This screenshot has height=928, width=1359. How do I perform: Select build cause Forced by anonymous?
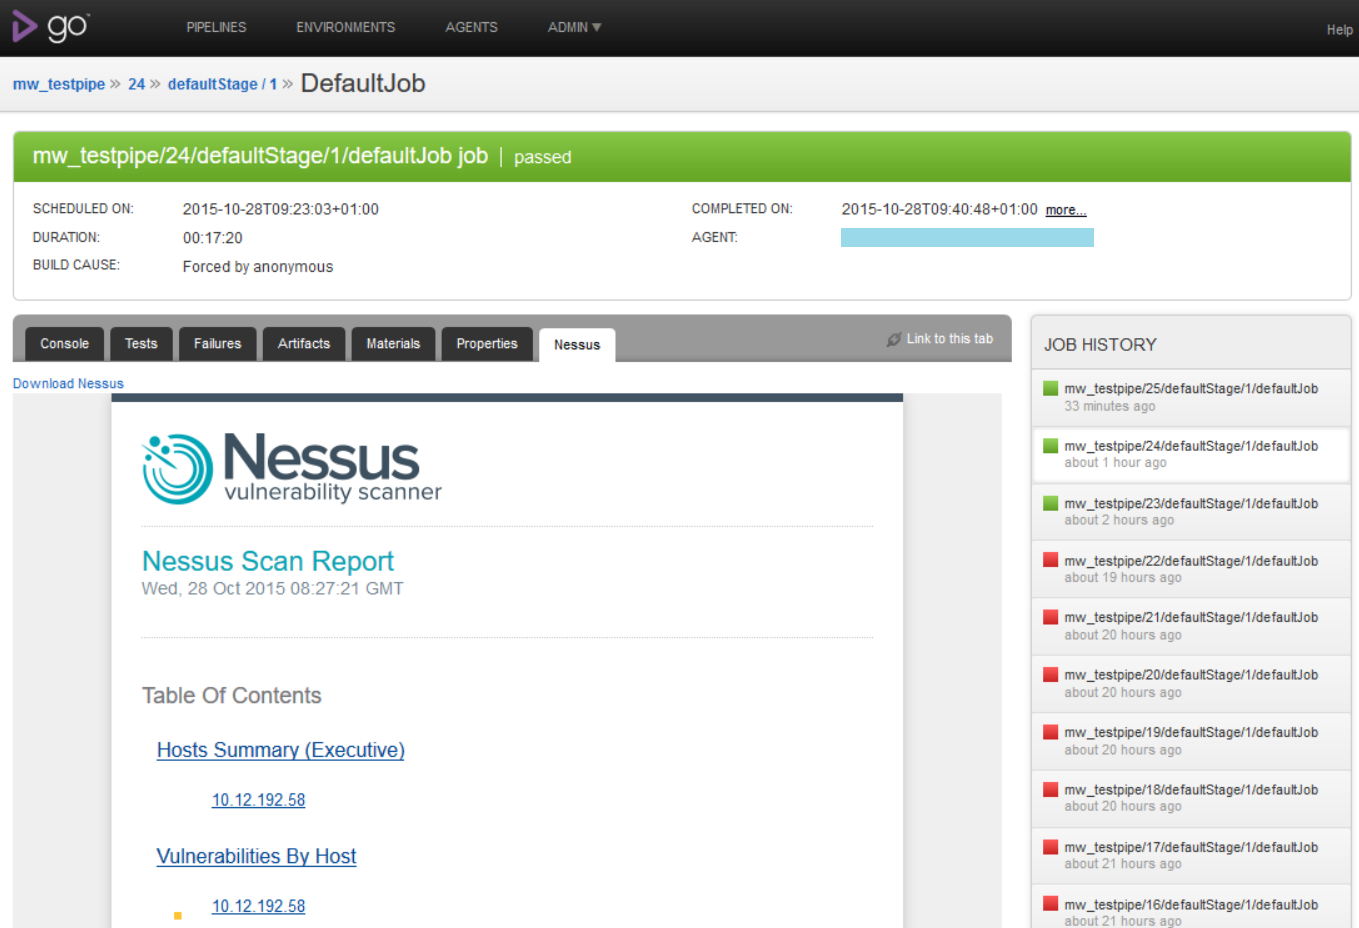258,267
